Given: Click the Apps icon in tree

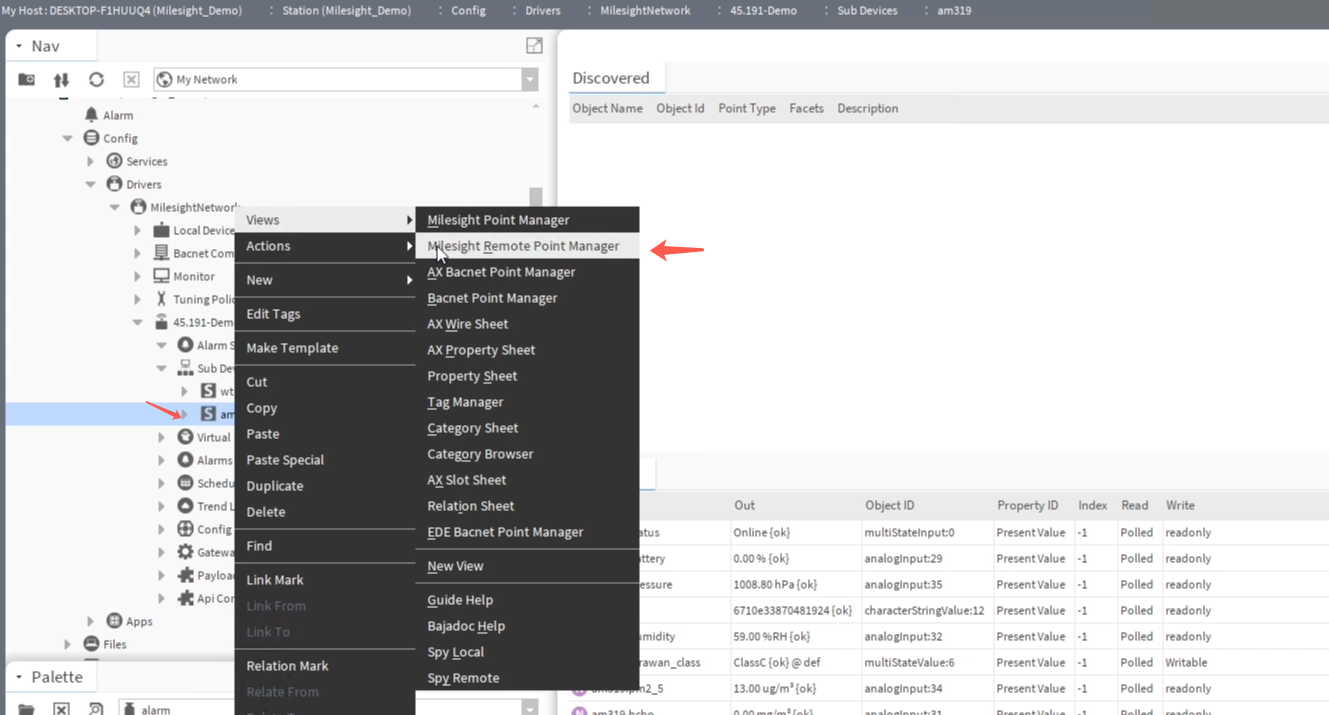Looking at the screenshot, I should (x=114, y=621).
